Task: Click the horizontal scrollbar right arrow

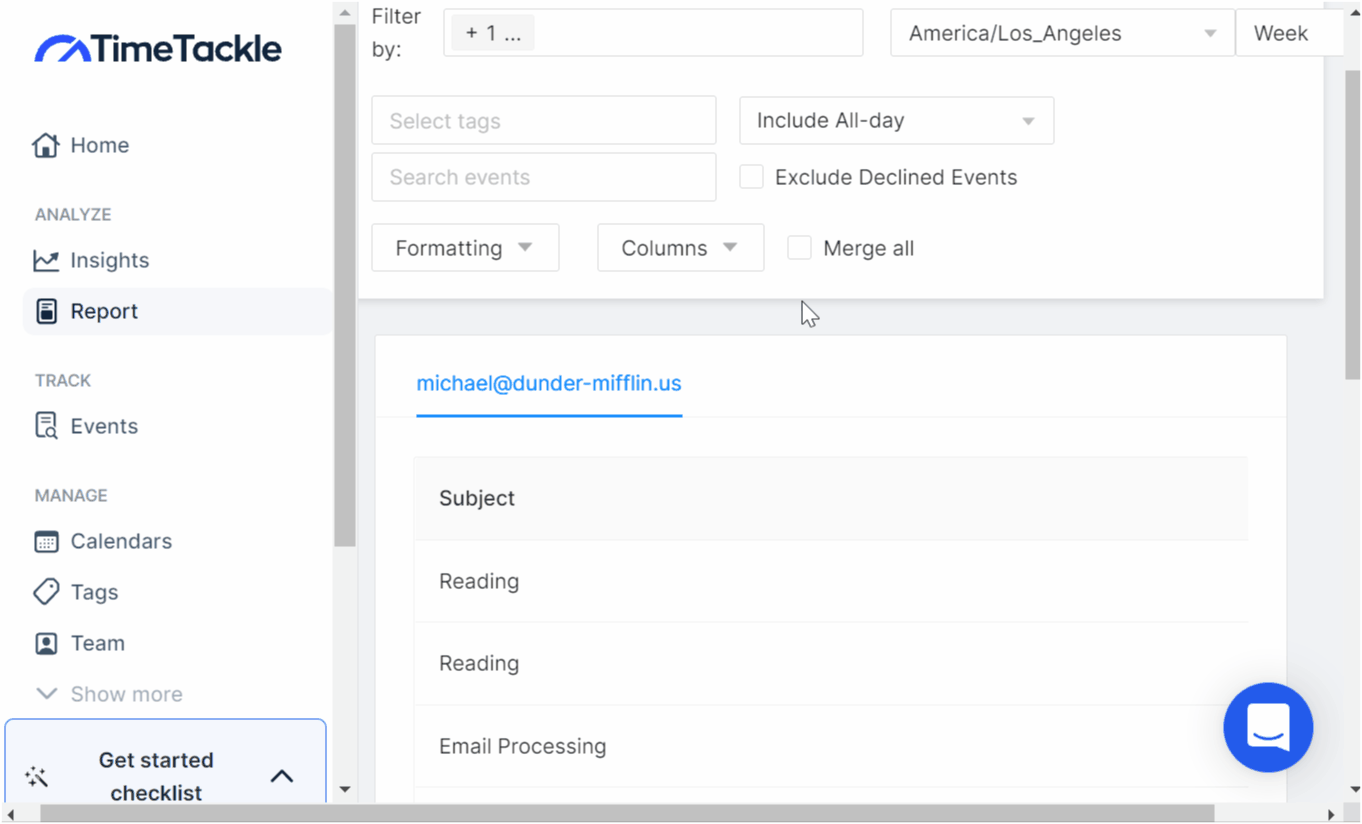Action: tap(1332, 814)
